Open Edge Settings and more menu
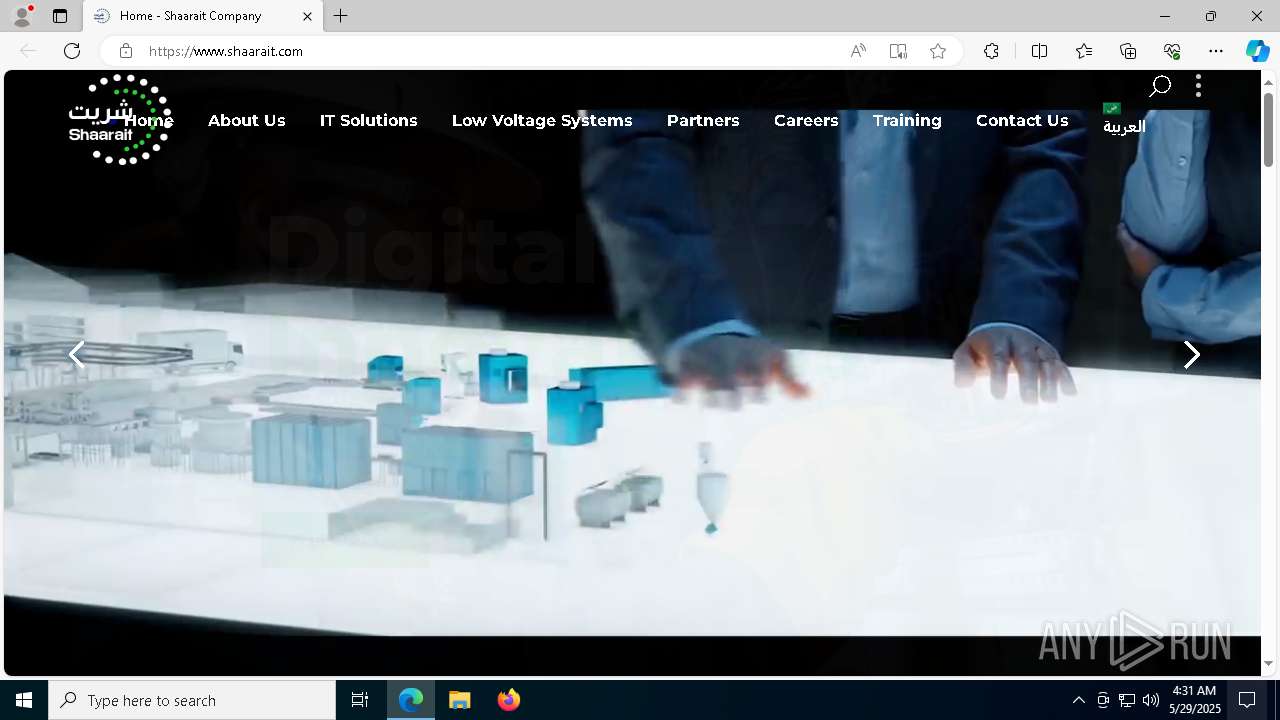Viewport: 1280px width, 720px height. tap(1216, 51)
